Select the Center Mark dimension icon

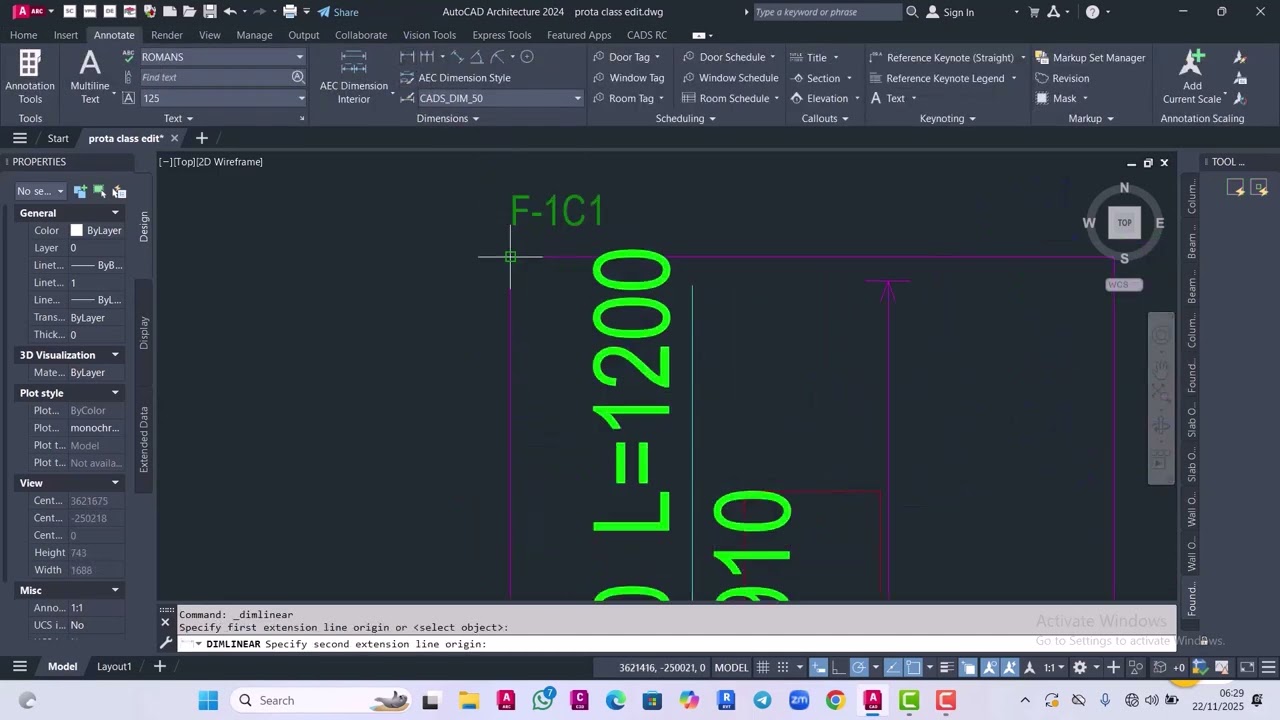(527, 57)
